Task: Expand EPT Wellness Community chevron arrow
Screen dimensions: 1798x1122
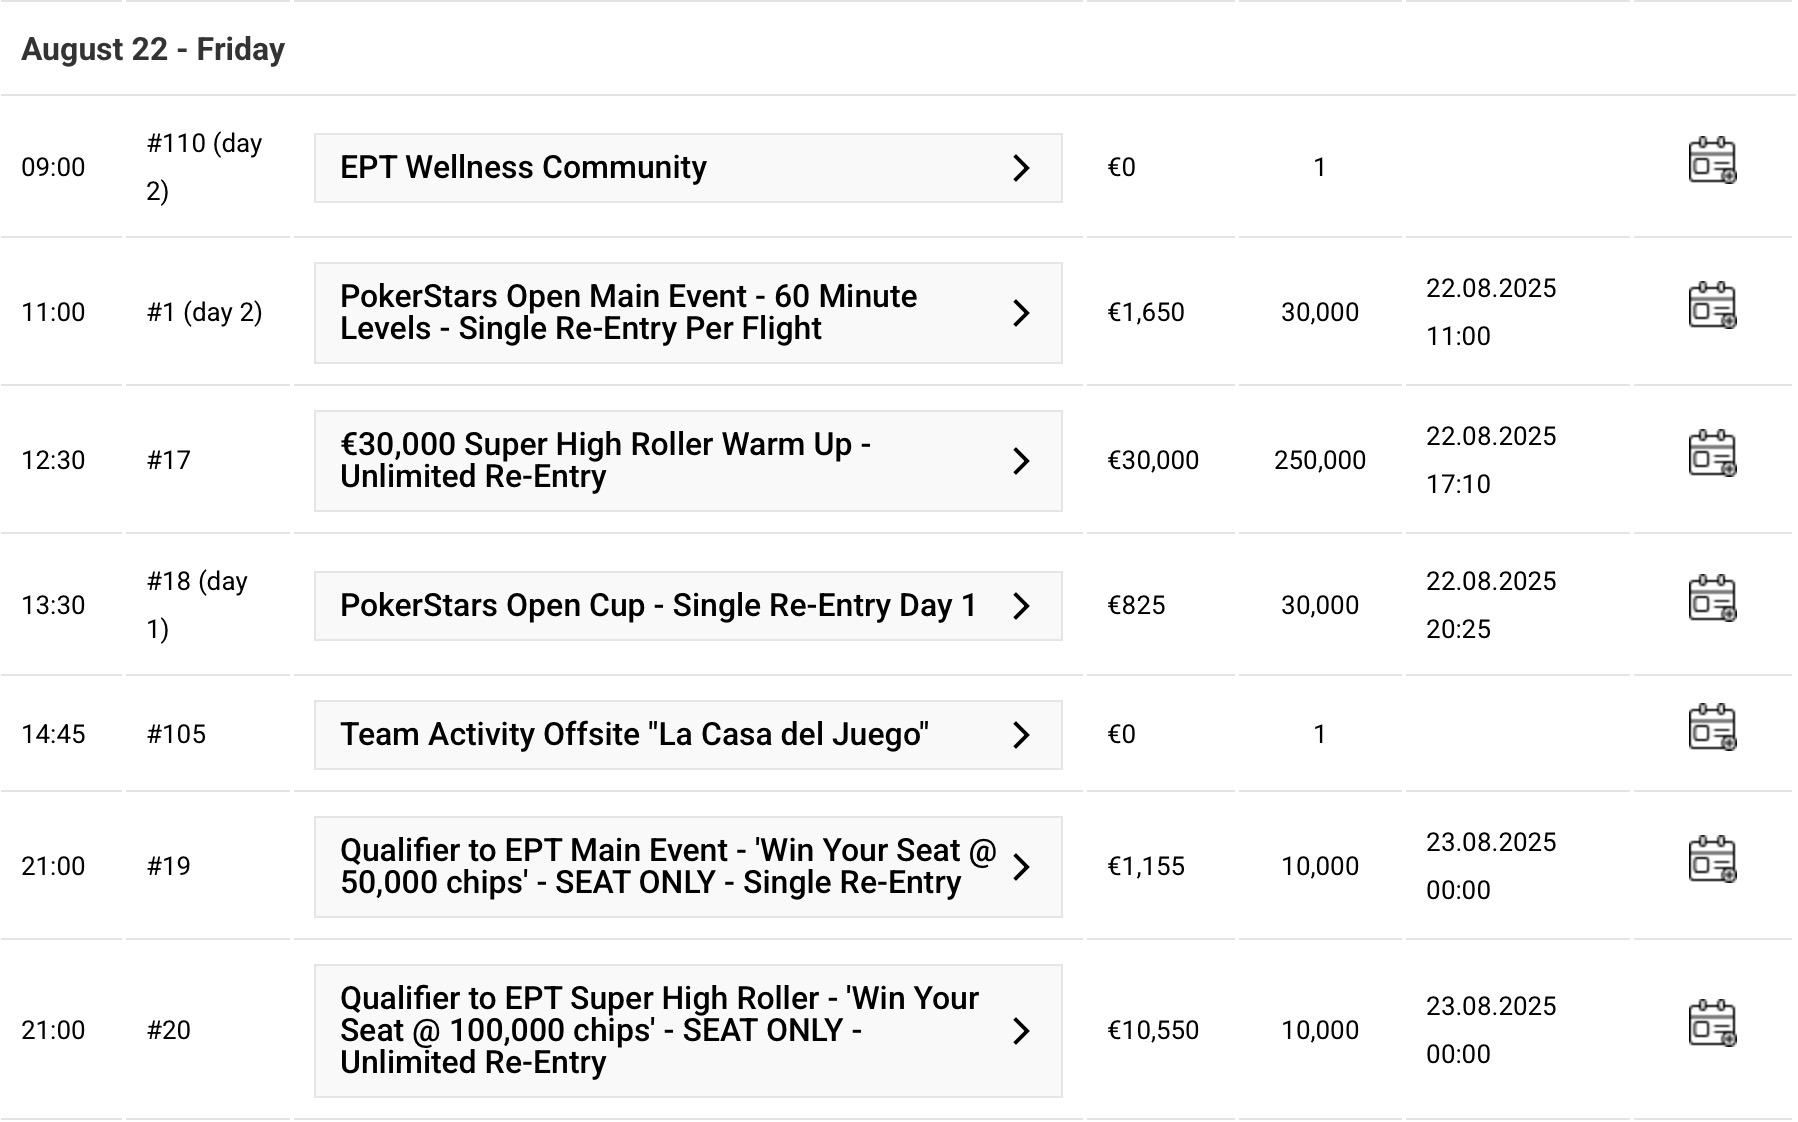Action: pos(1021,168)
